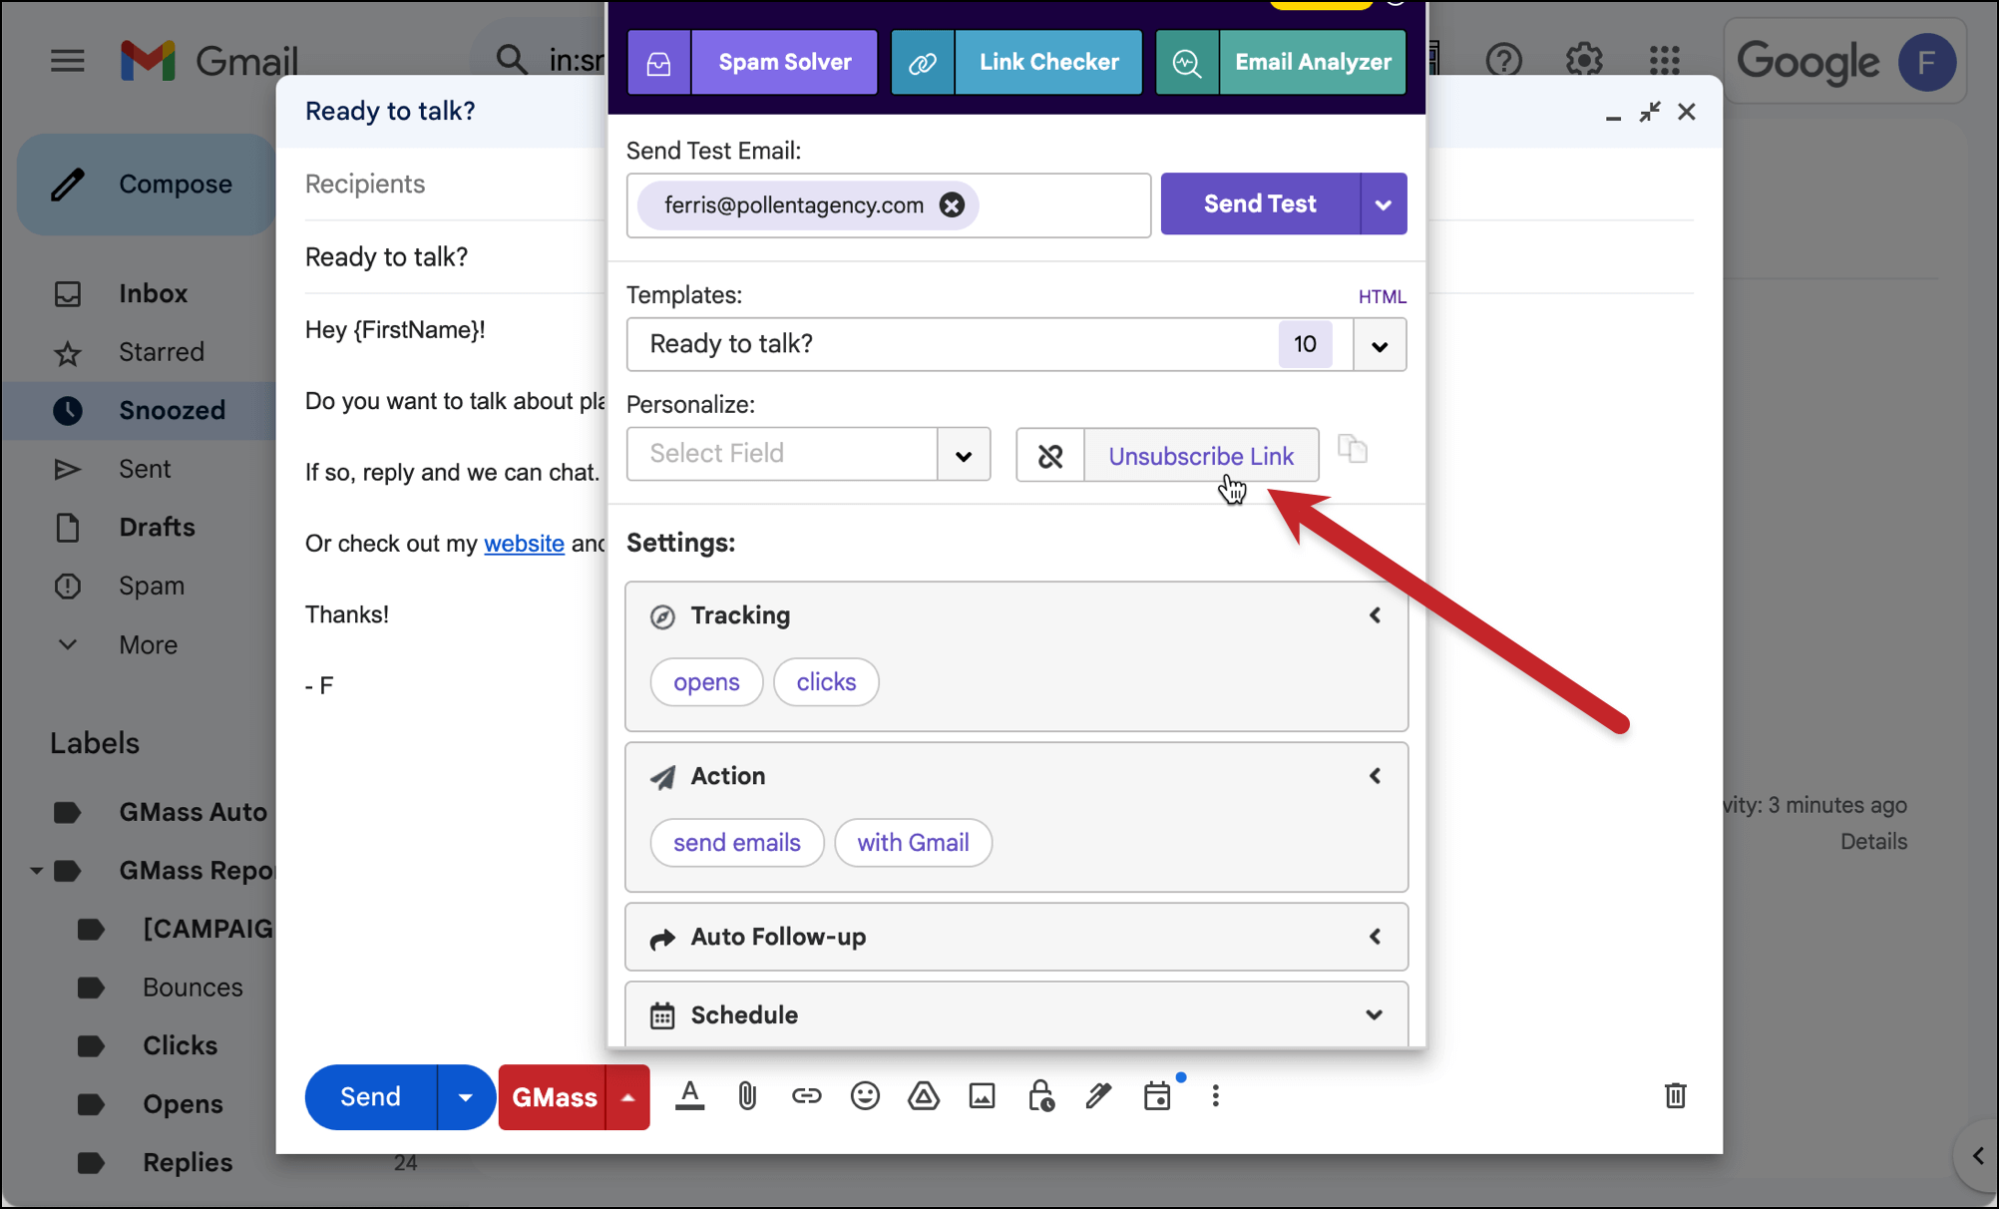
Task: Open the Drafts folder
Action: [156, 527]
